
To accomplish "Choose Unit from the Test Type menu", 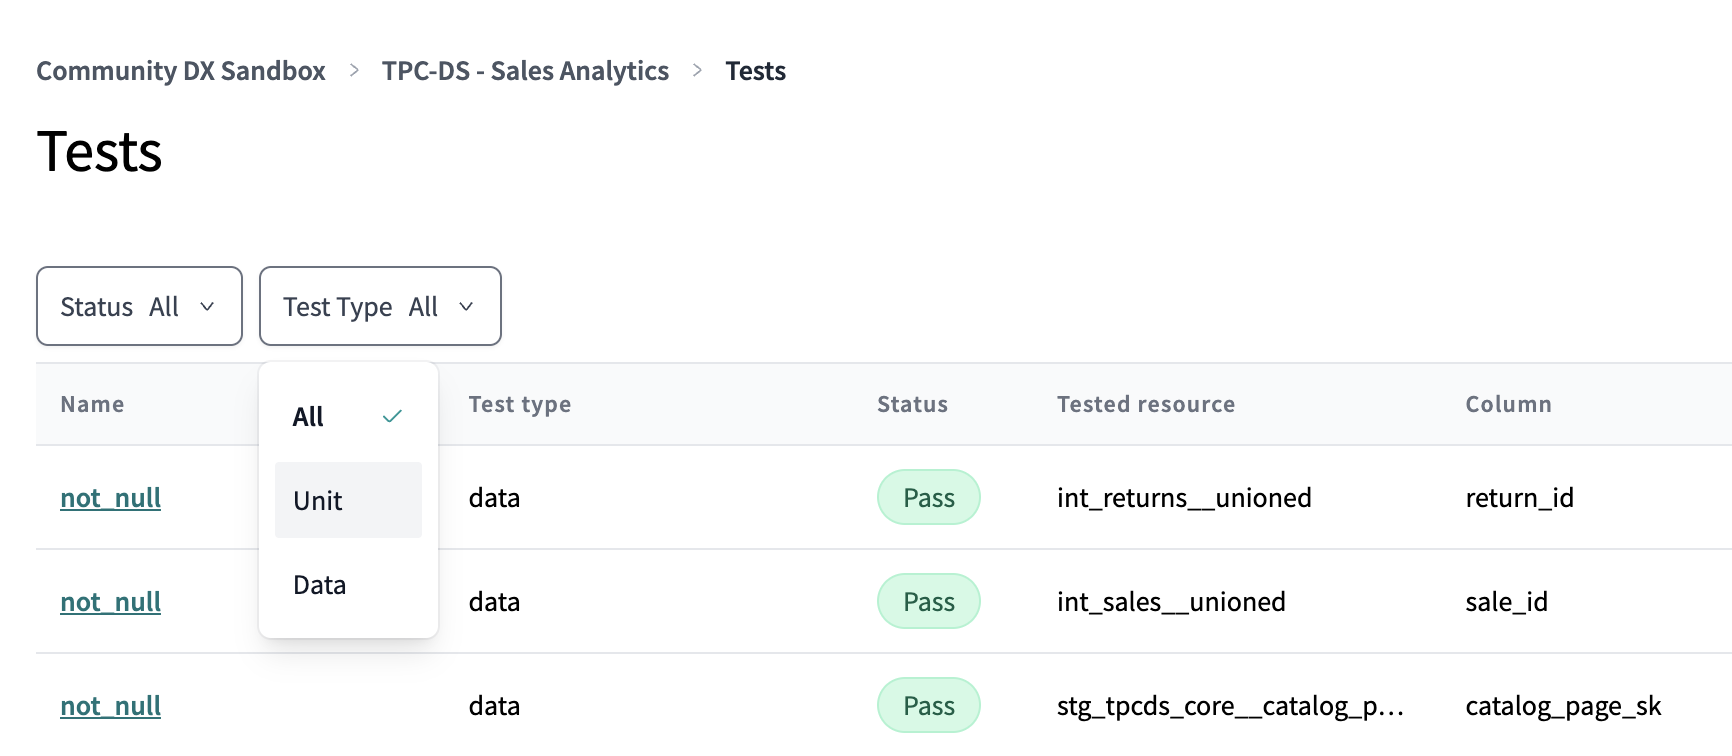I will pos(318,501).
